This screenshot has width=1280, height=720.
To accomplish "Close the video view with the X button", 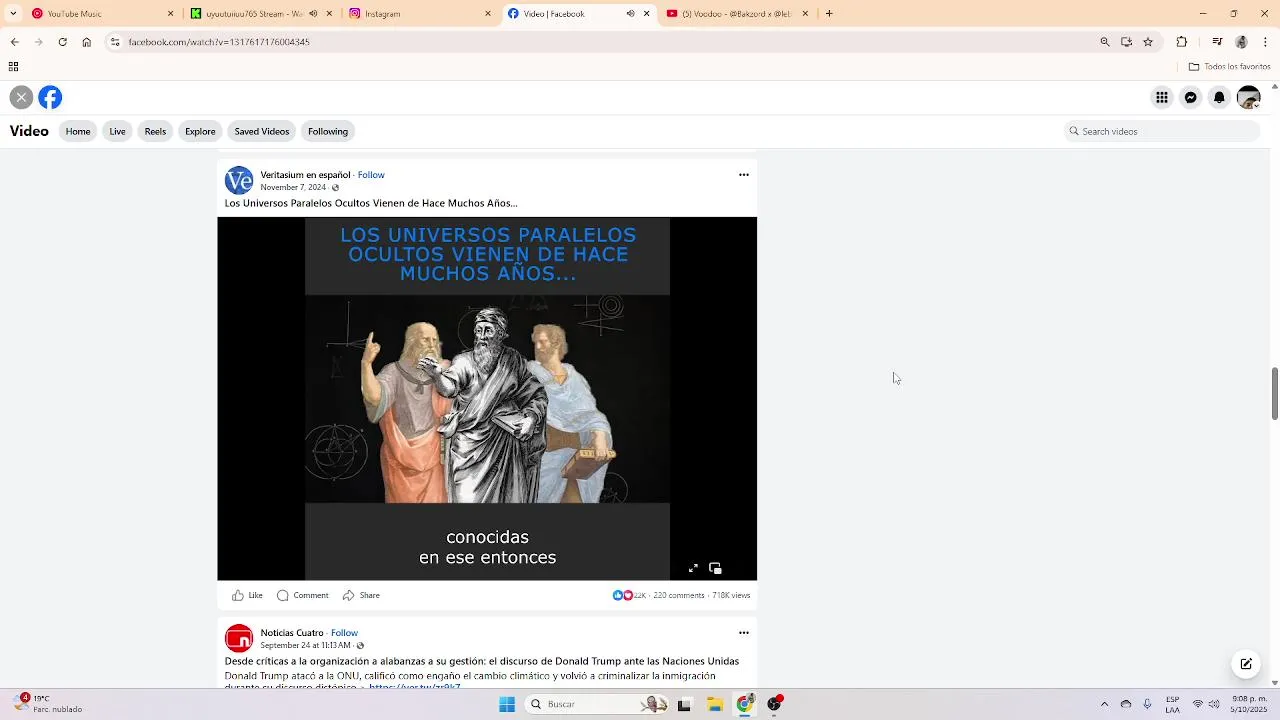I will click(21, 97).
